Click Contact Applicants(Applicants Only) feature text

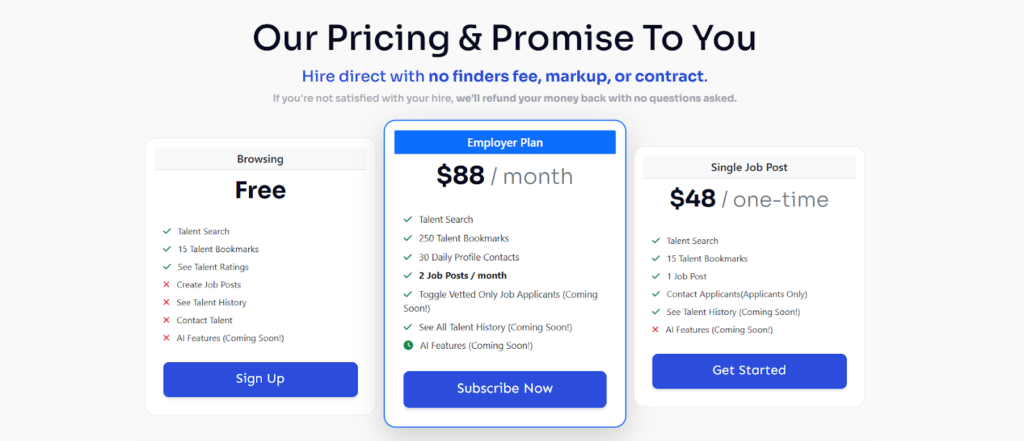coord(737,294)
